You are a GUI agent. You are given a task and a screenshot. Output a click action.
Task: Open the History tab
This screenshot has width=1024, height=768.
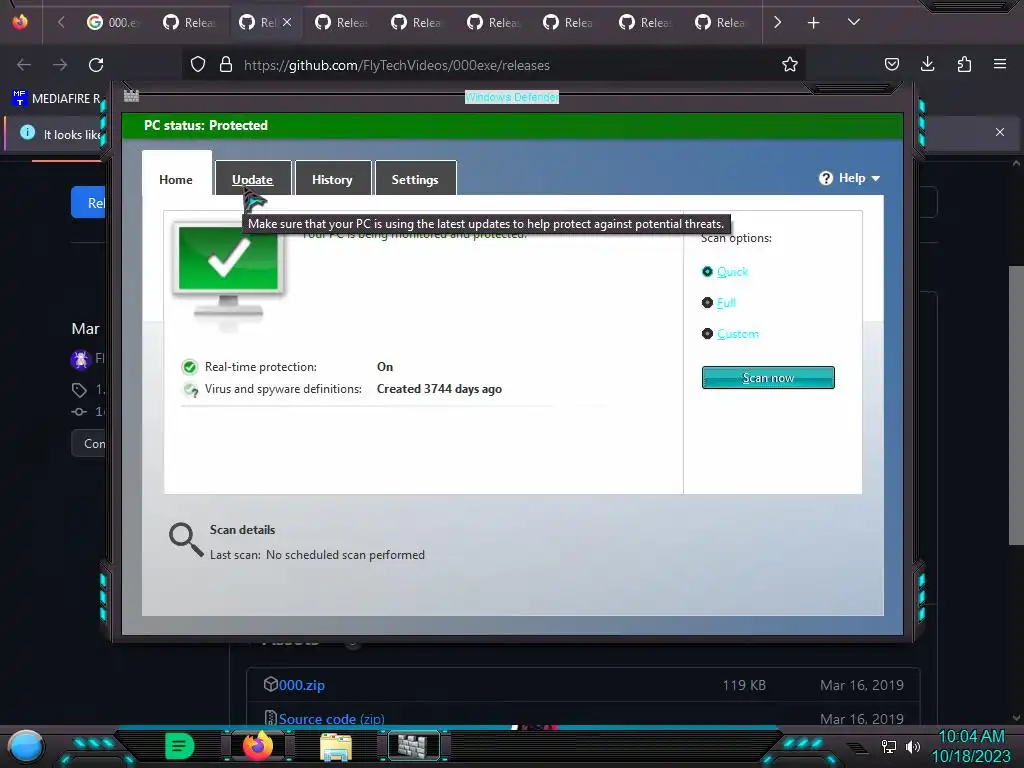(x=332, y=179)
